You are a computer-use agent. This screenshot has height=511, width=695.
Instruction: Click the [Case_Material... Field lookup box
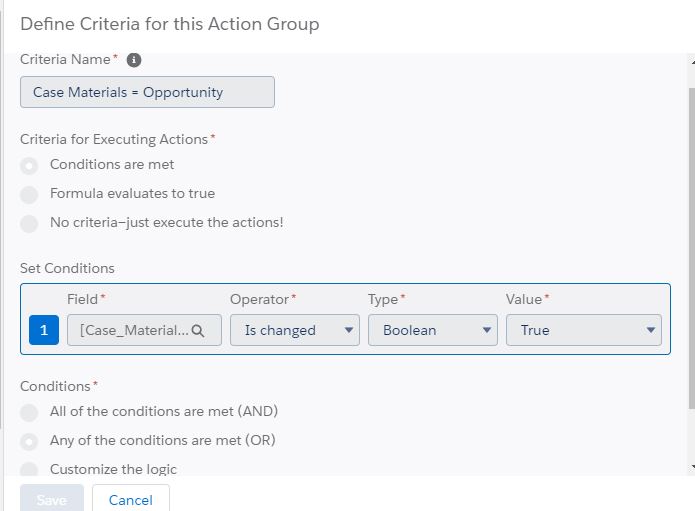pyautogui.click(x=130, y=330)
